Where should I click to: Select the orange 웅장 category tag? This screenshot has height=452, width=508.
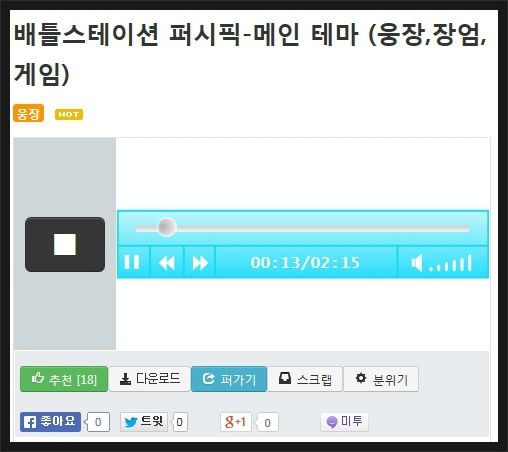(x=29, y=113)
